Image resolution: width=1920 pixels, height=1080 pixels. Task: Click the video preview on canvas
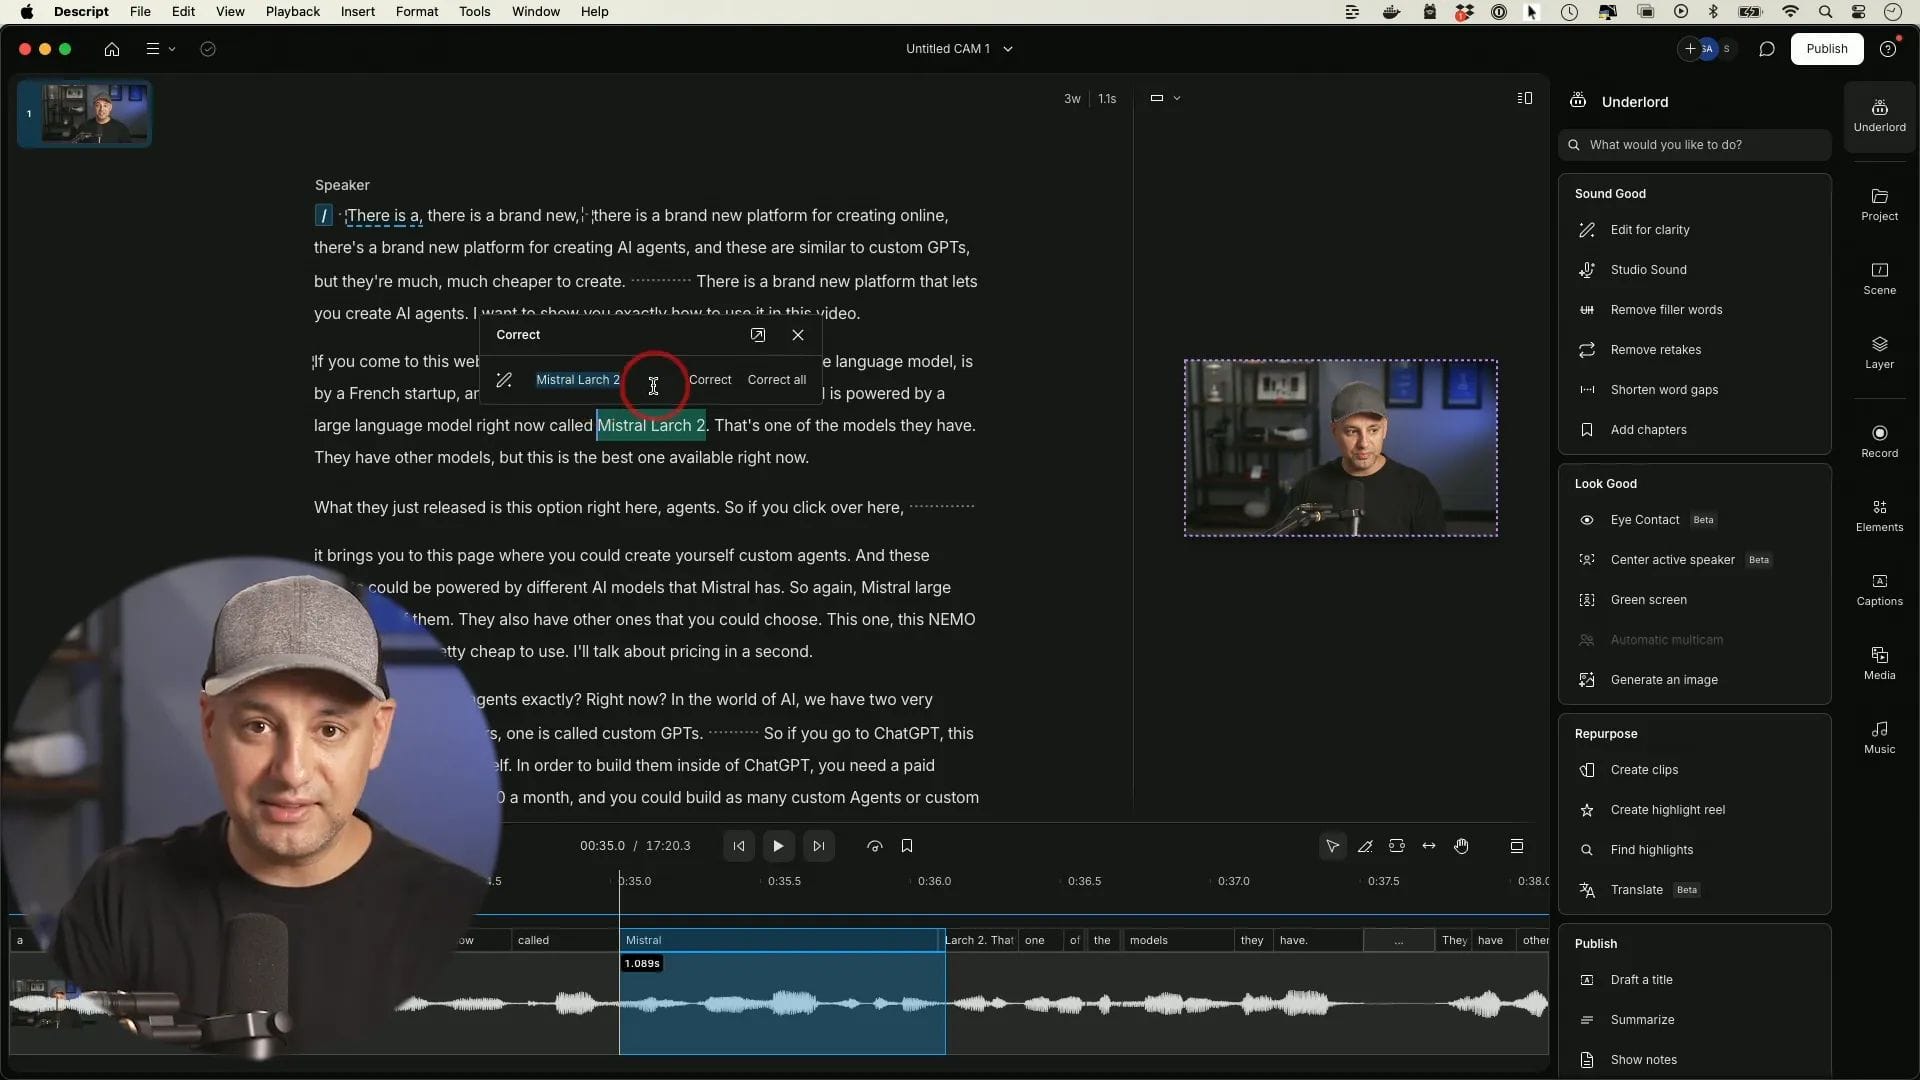click(1341, 448)
